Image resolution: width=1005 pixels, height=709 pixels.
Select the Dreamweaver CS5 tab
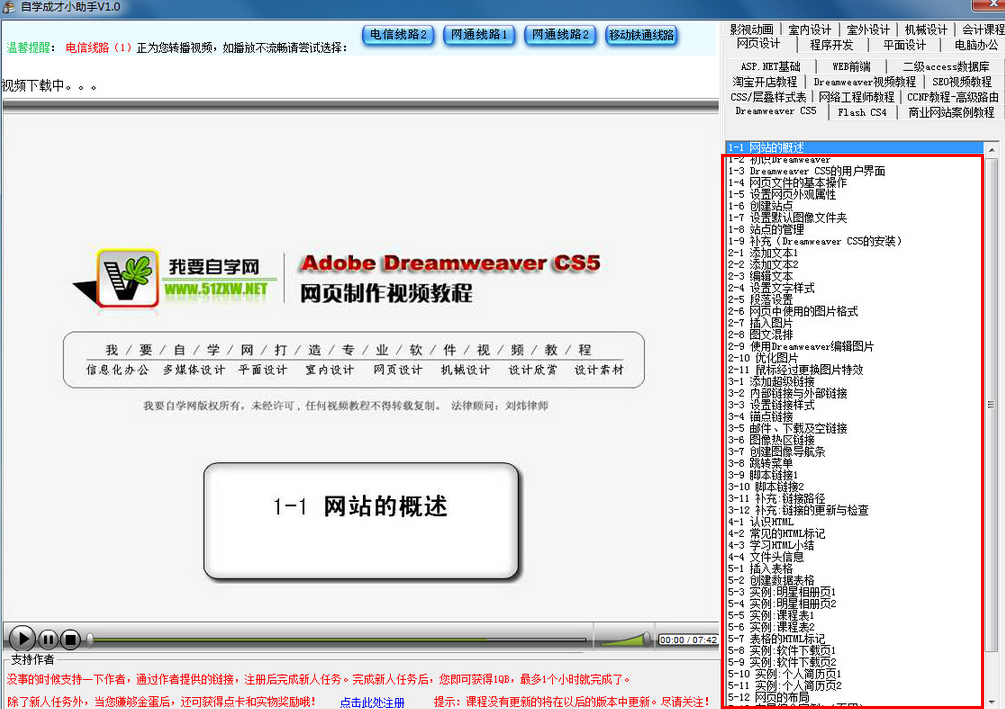[776, 111]
